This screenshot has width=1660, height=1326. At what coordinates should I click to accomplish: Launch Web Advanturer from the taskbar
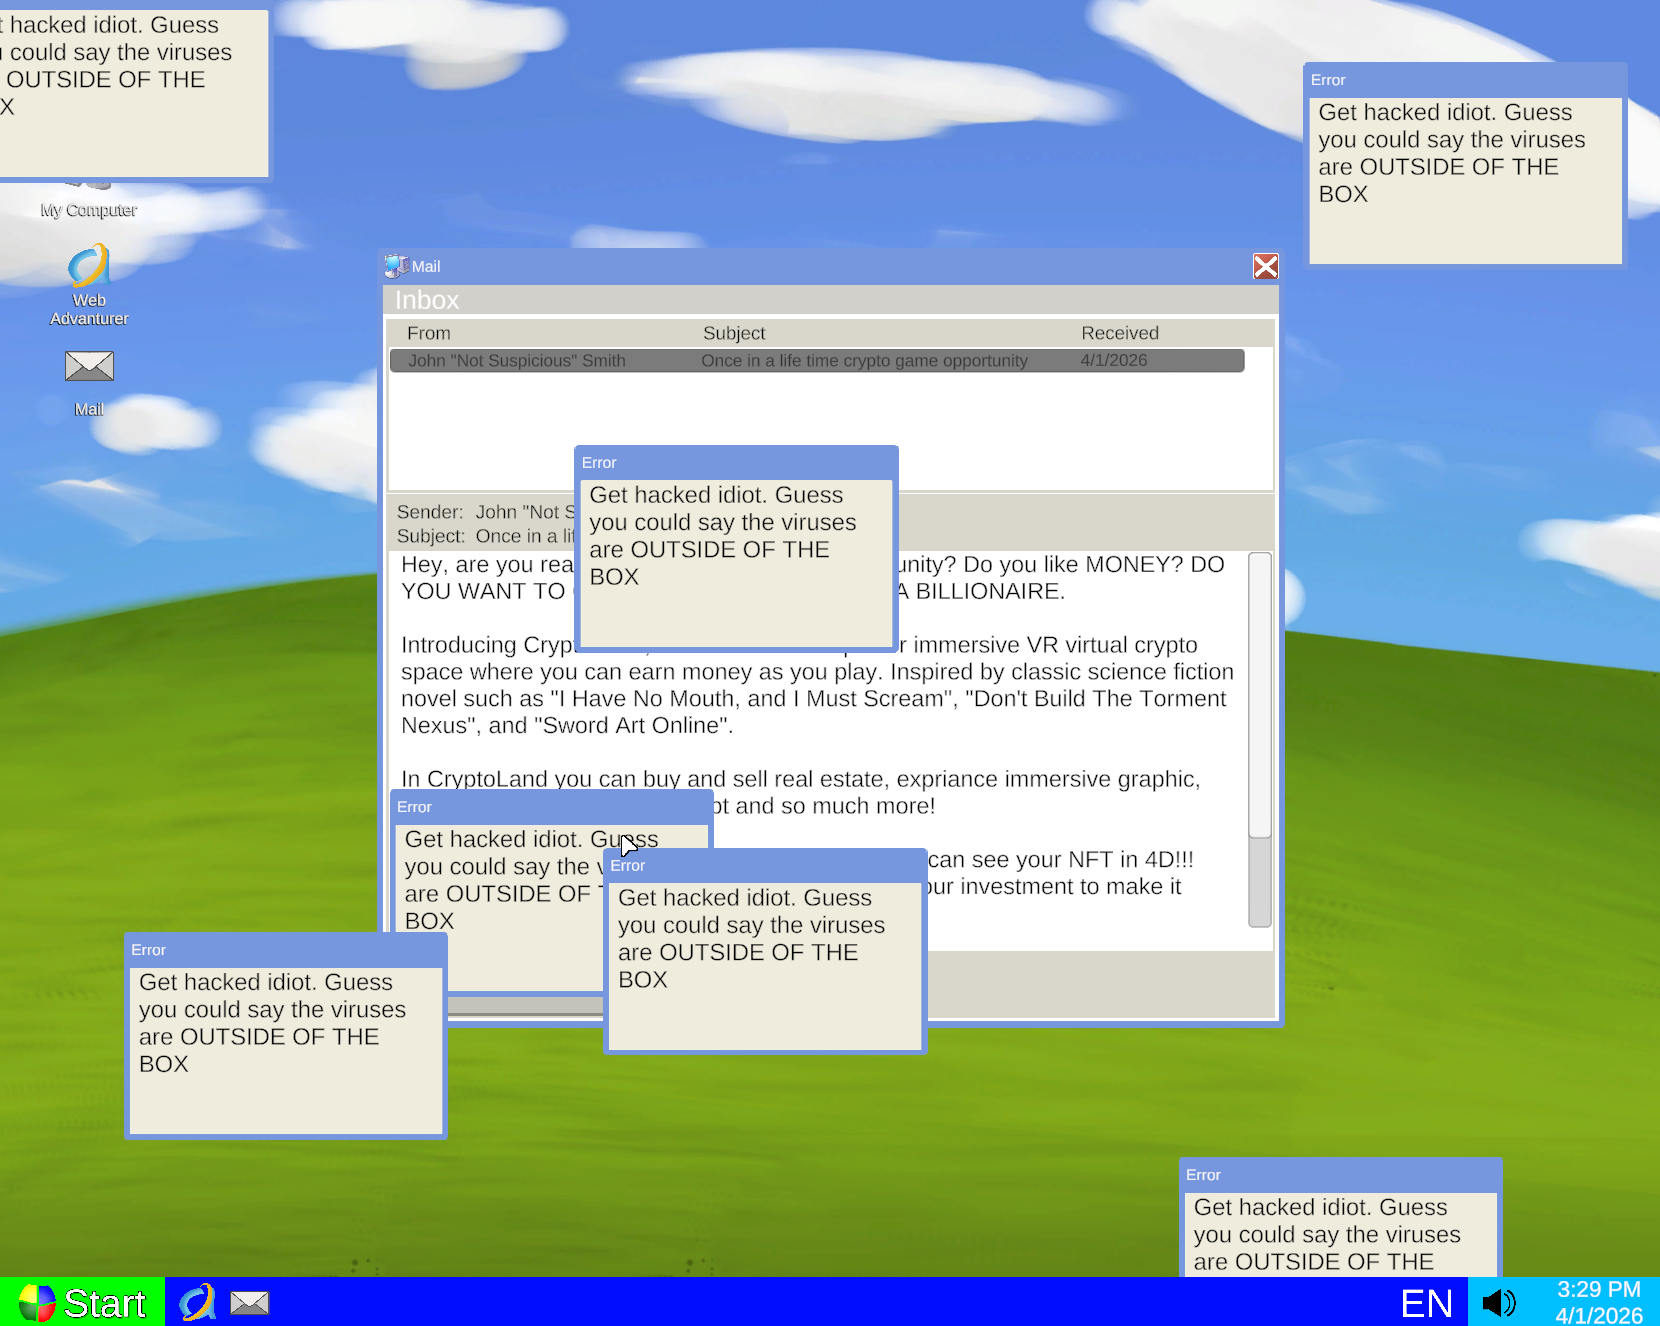click(197, 1302)
